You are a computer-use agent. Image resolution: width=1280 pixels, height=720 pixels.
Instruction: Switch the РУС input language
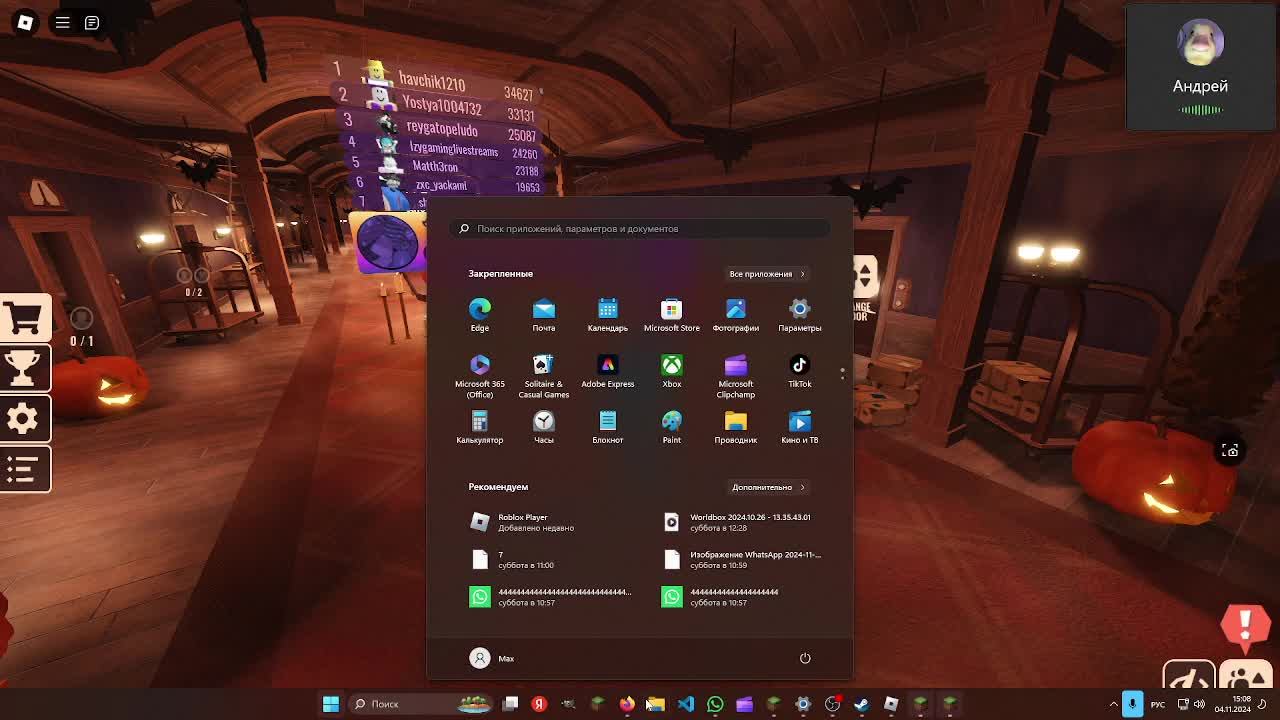[x=1158, y=704]
